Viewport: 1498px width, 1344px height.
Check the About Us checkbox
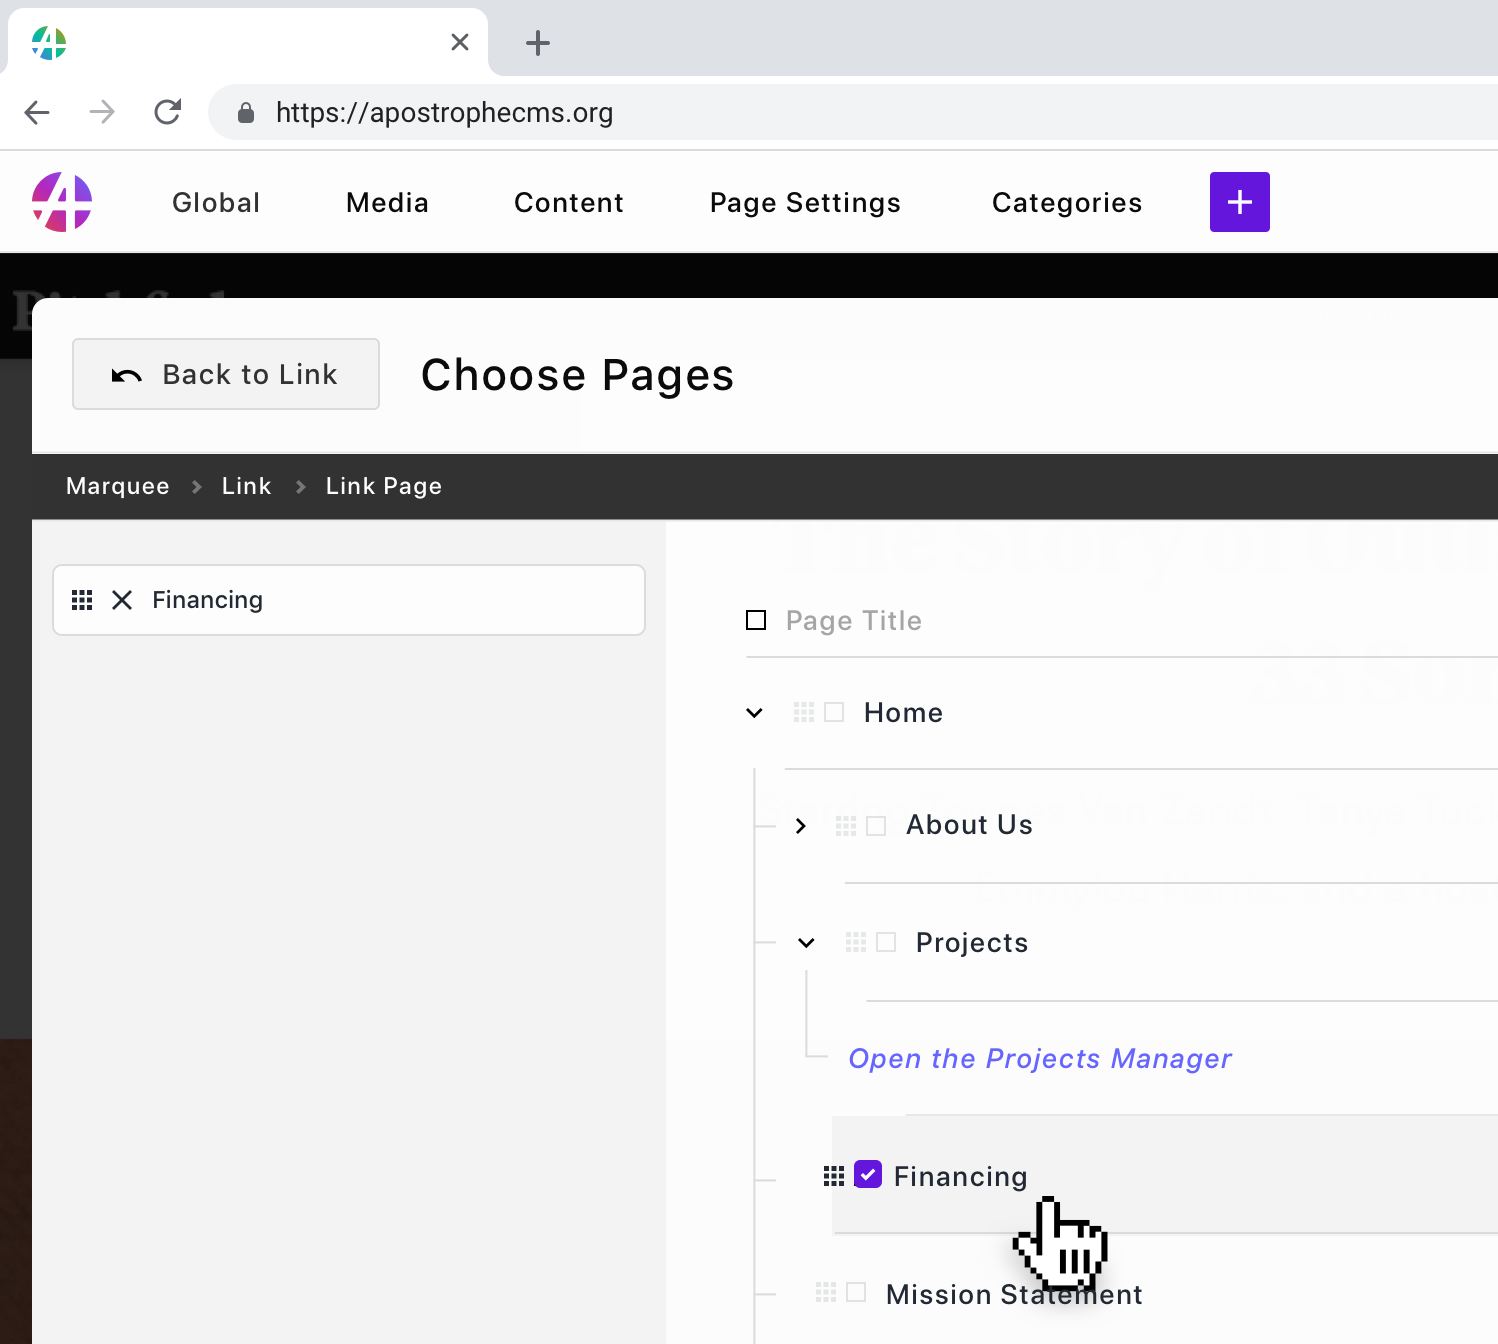click(875, 825)
